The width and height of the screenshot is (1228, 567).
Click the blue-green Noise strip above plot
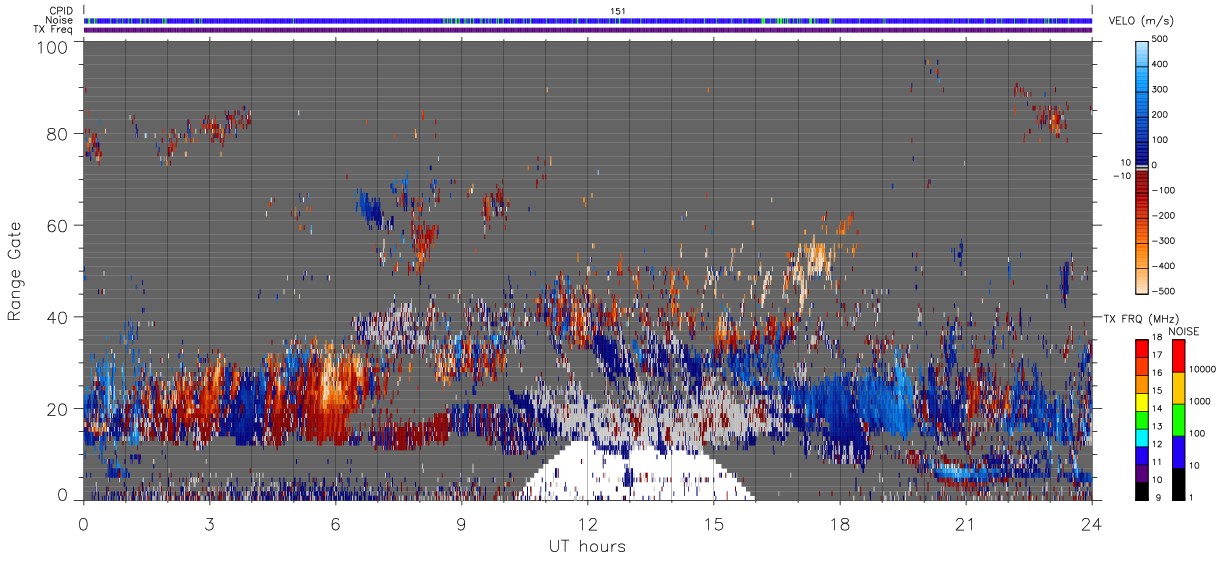tap(588, 20)
